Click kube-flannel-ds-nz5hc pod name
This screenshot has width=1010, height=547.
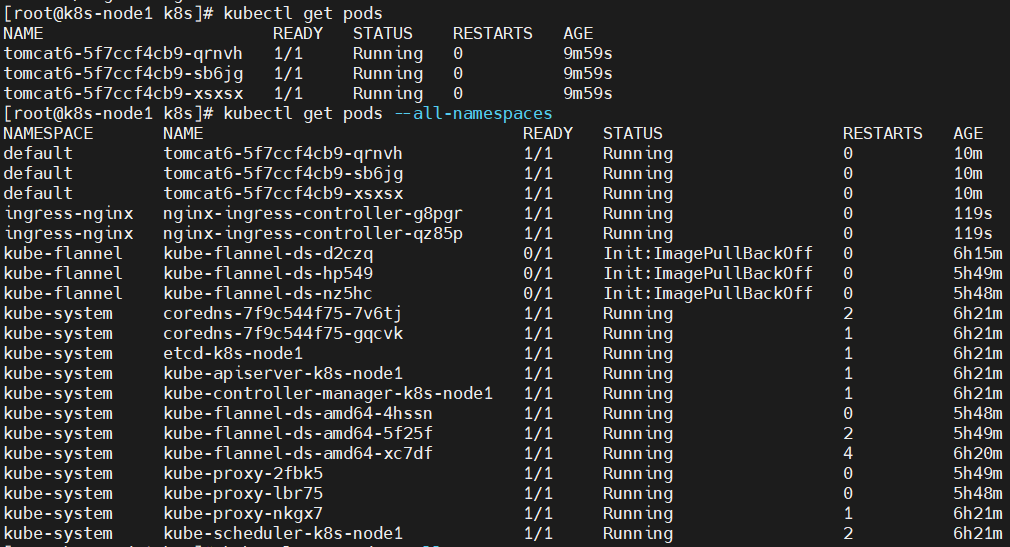click(268, 293)
